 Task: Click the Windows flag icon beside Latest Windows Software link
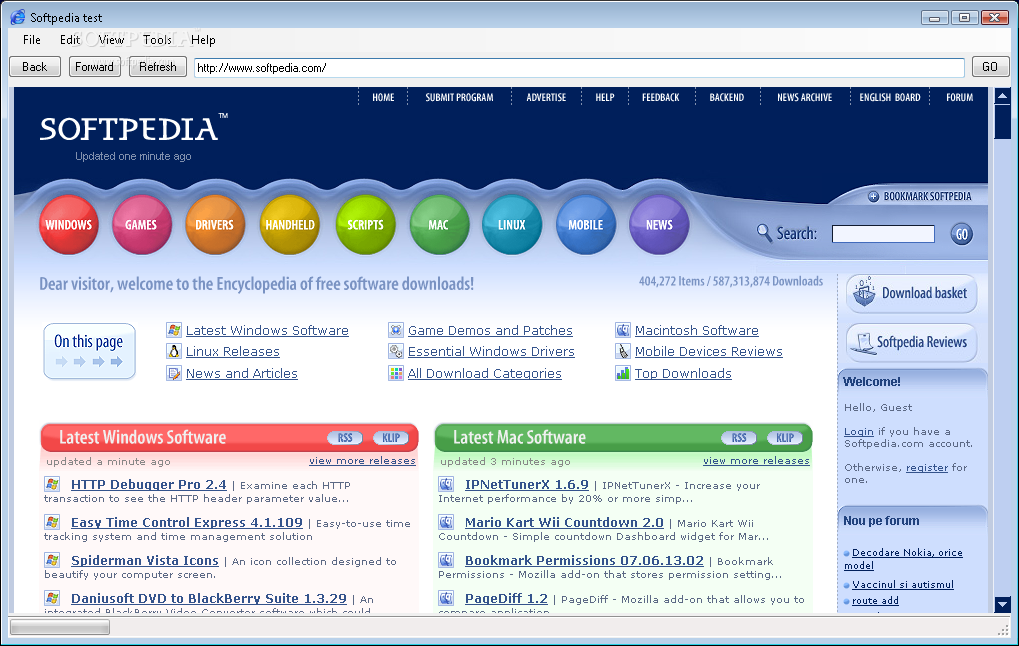pos(174,330)
